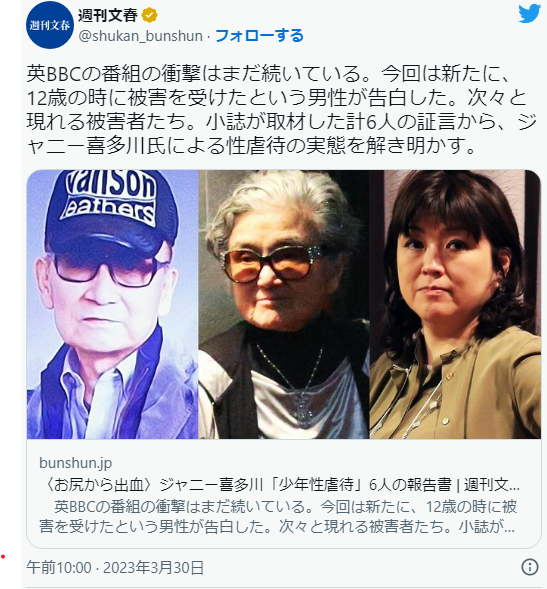Image resolution: width=547 pixels, height=589 pixels.
Task: Click the small red dot at left edge
Action: [3, 556]
